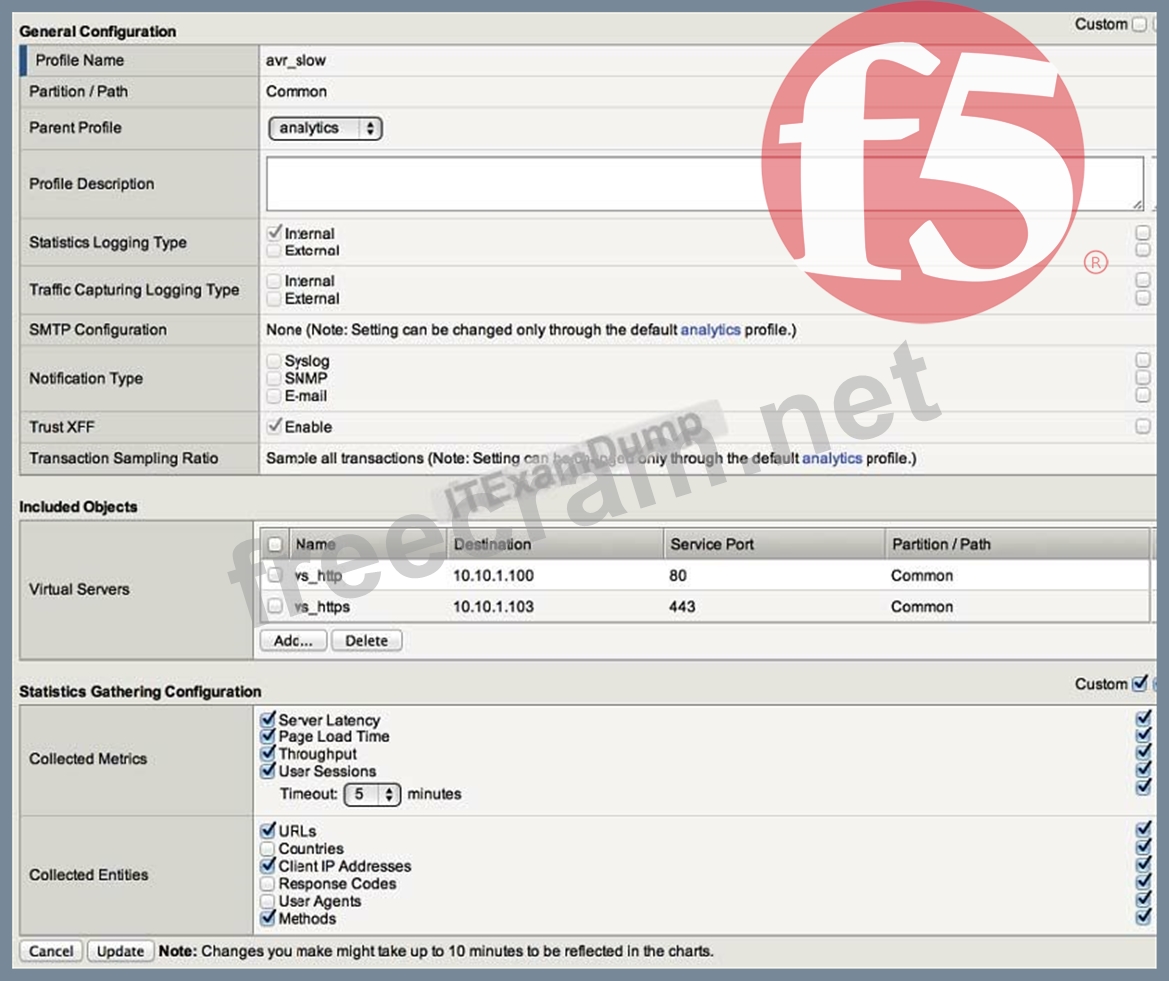Toggle custom-override checkbox on Syslog row
The image size is (1169, 981).
pyautogui.click(x=1143, y=359)
